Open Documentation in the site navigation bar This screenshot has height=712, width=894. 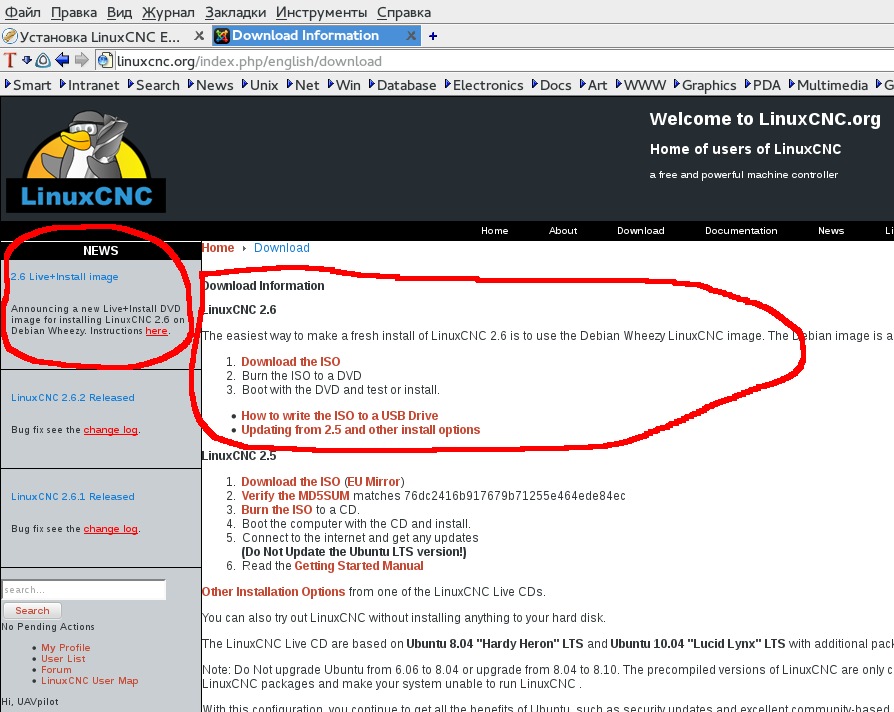point(741,230)
